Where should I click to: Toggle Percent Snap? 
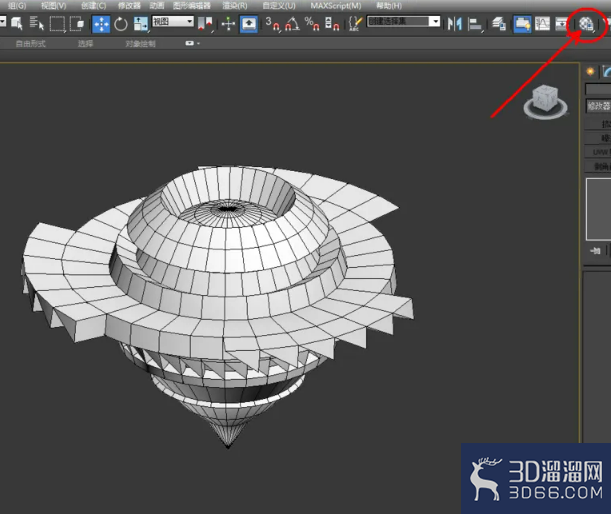click(x=312, y=24)
